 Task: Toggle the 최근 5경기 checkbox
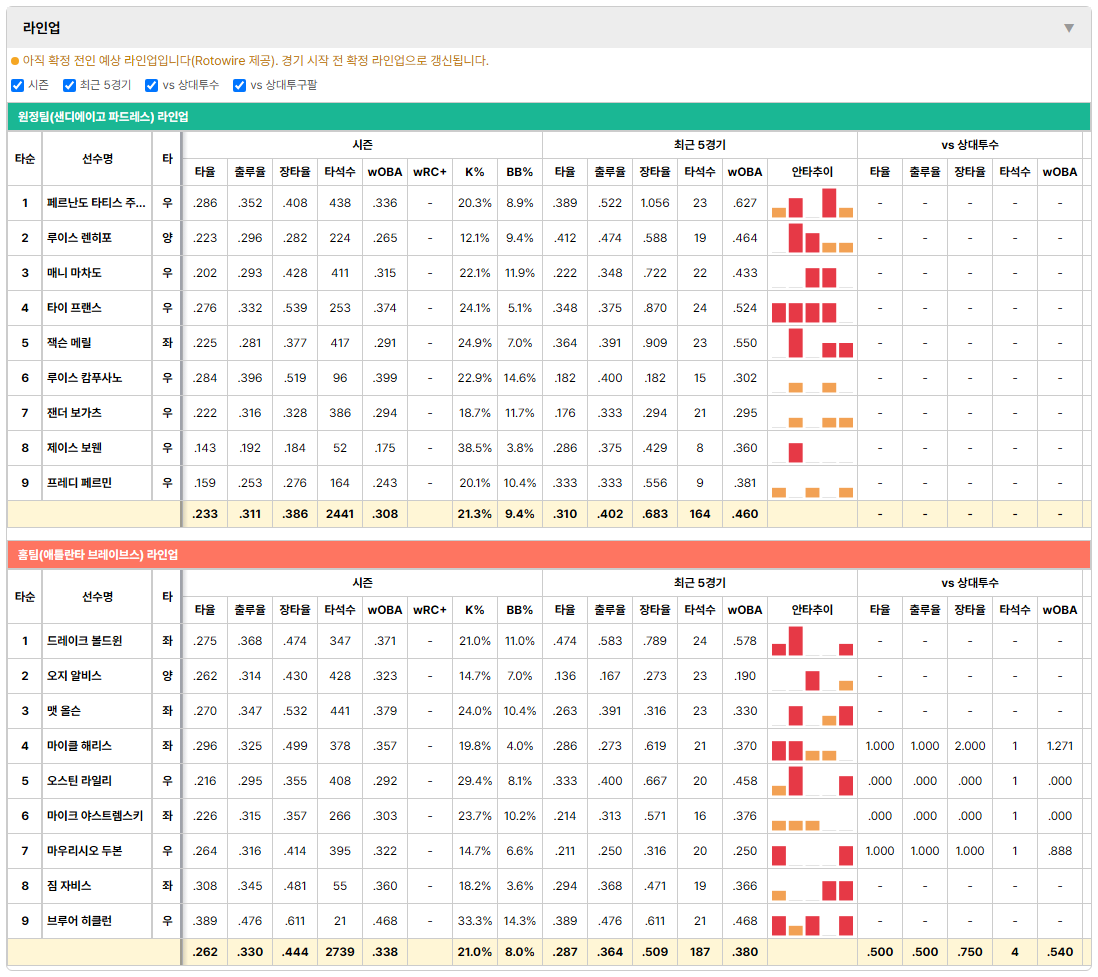click(69, 85)
